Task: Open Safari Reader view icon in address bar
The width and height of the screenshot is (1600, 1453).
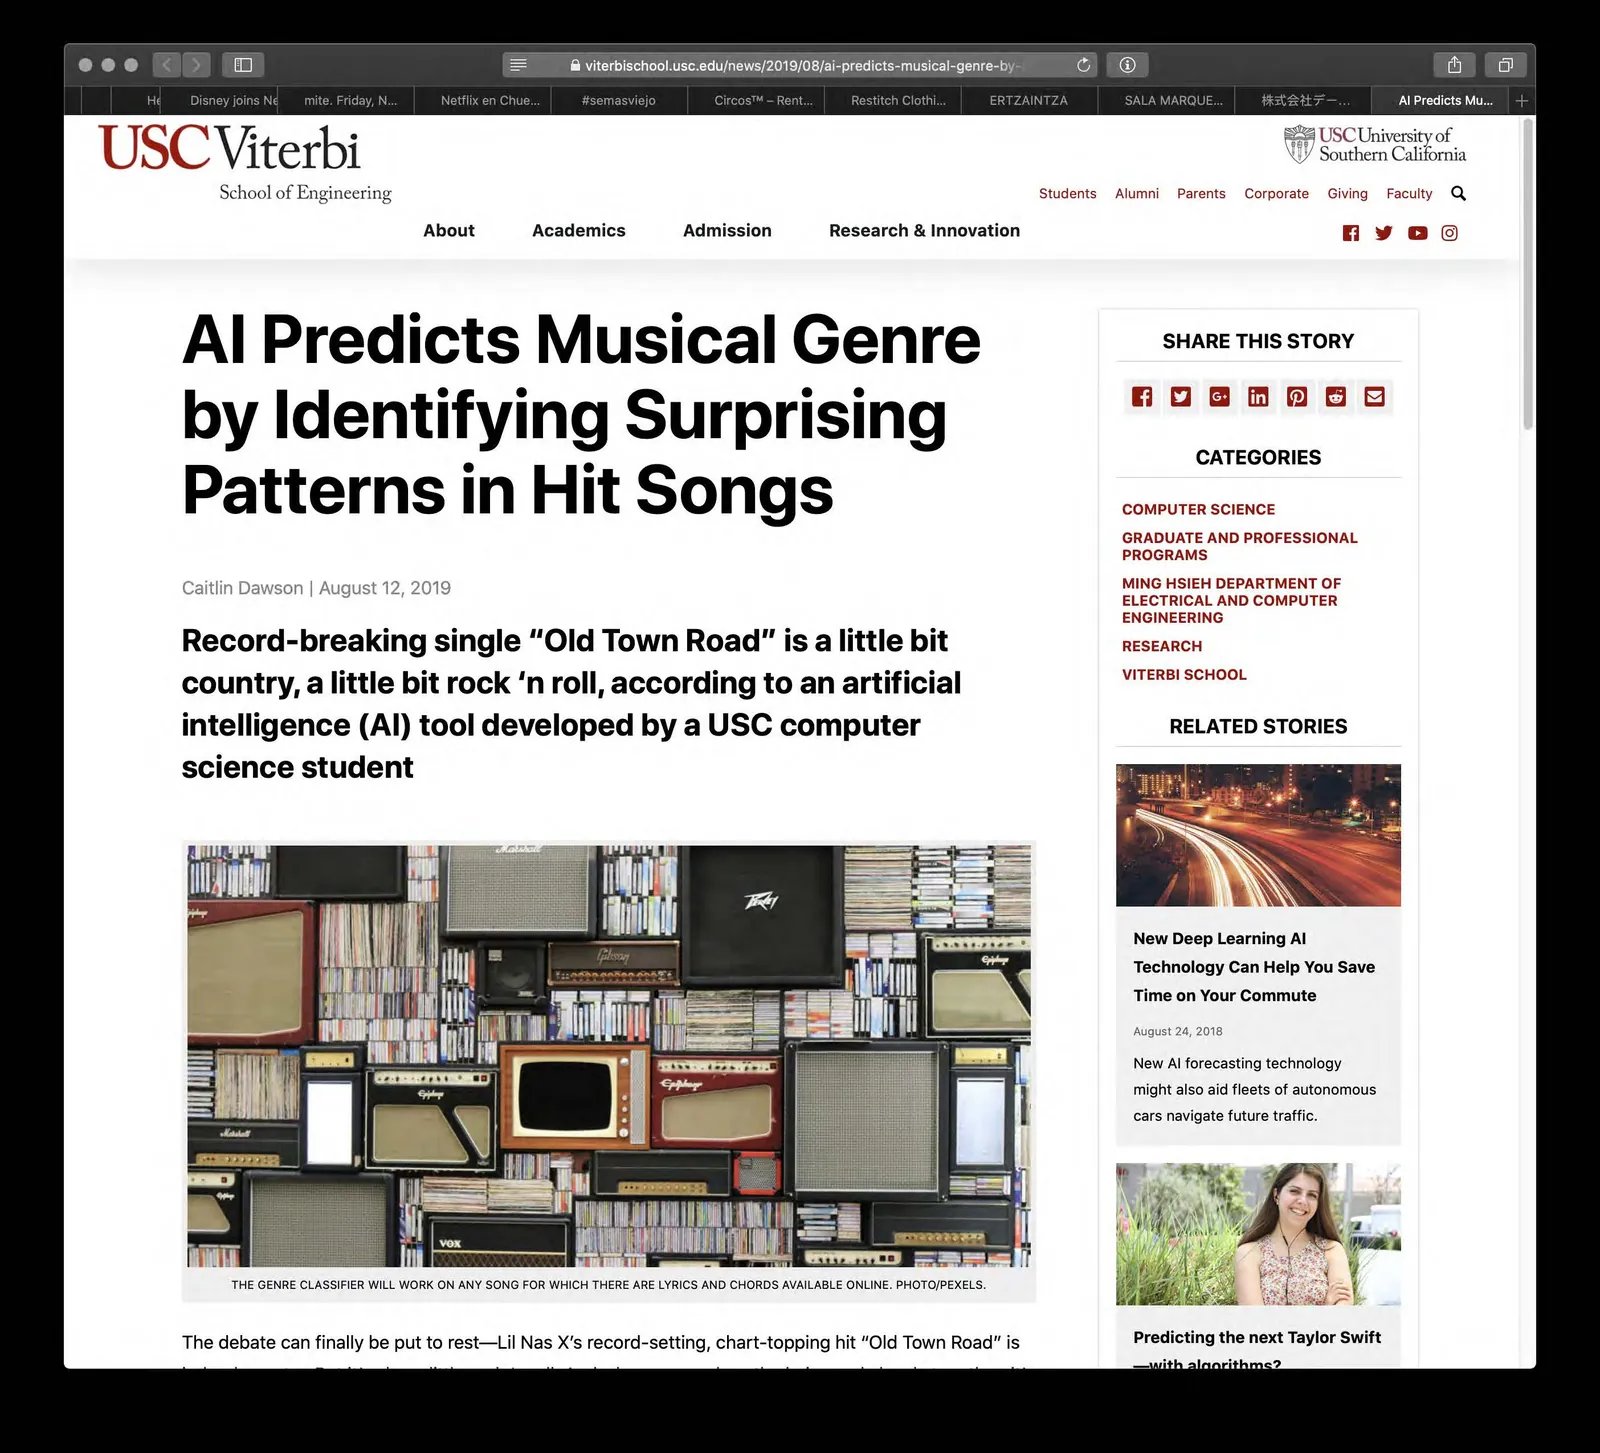Action: [x=518, y=65]
